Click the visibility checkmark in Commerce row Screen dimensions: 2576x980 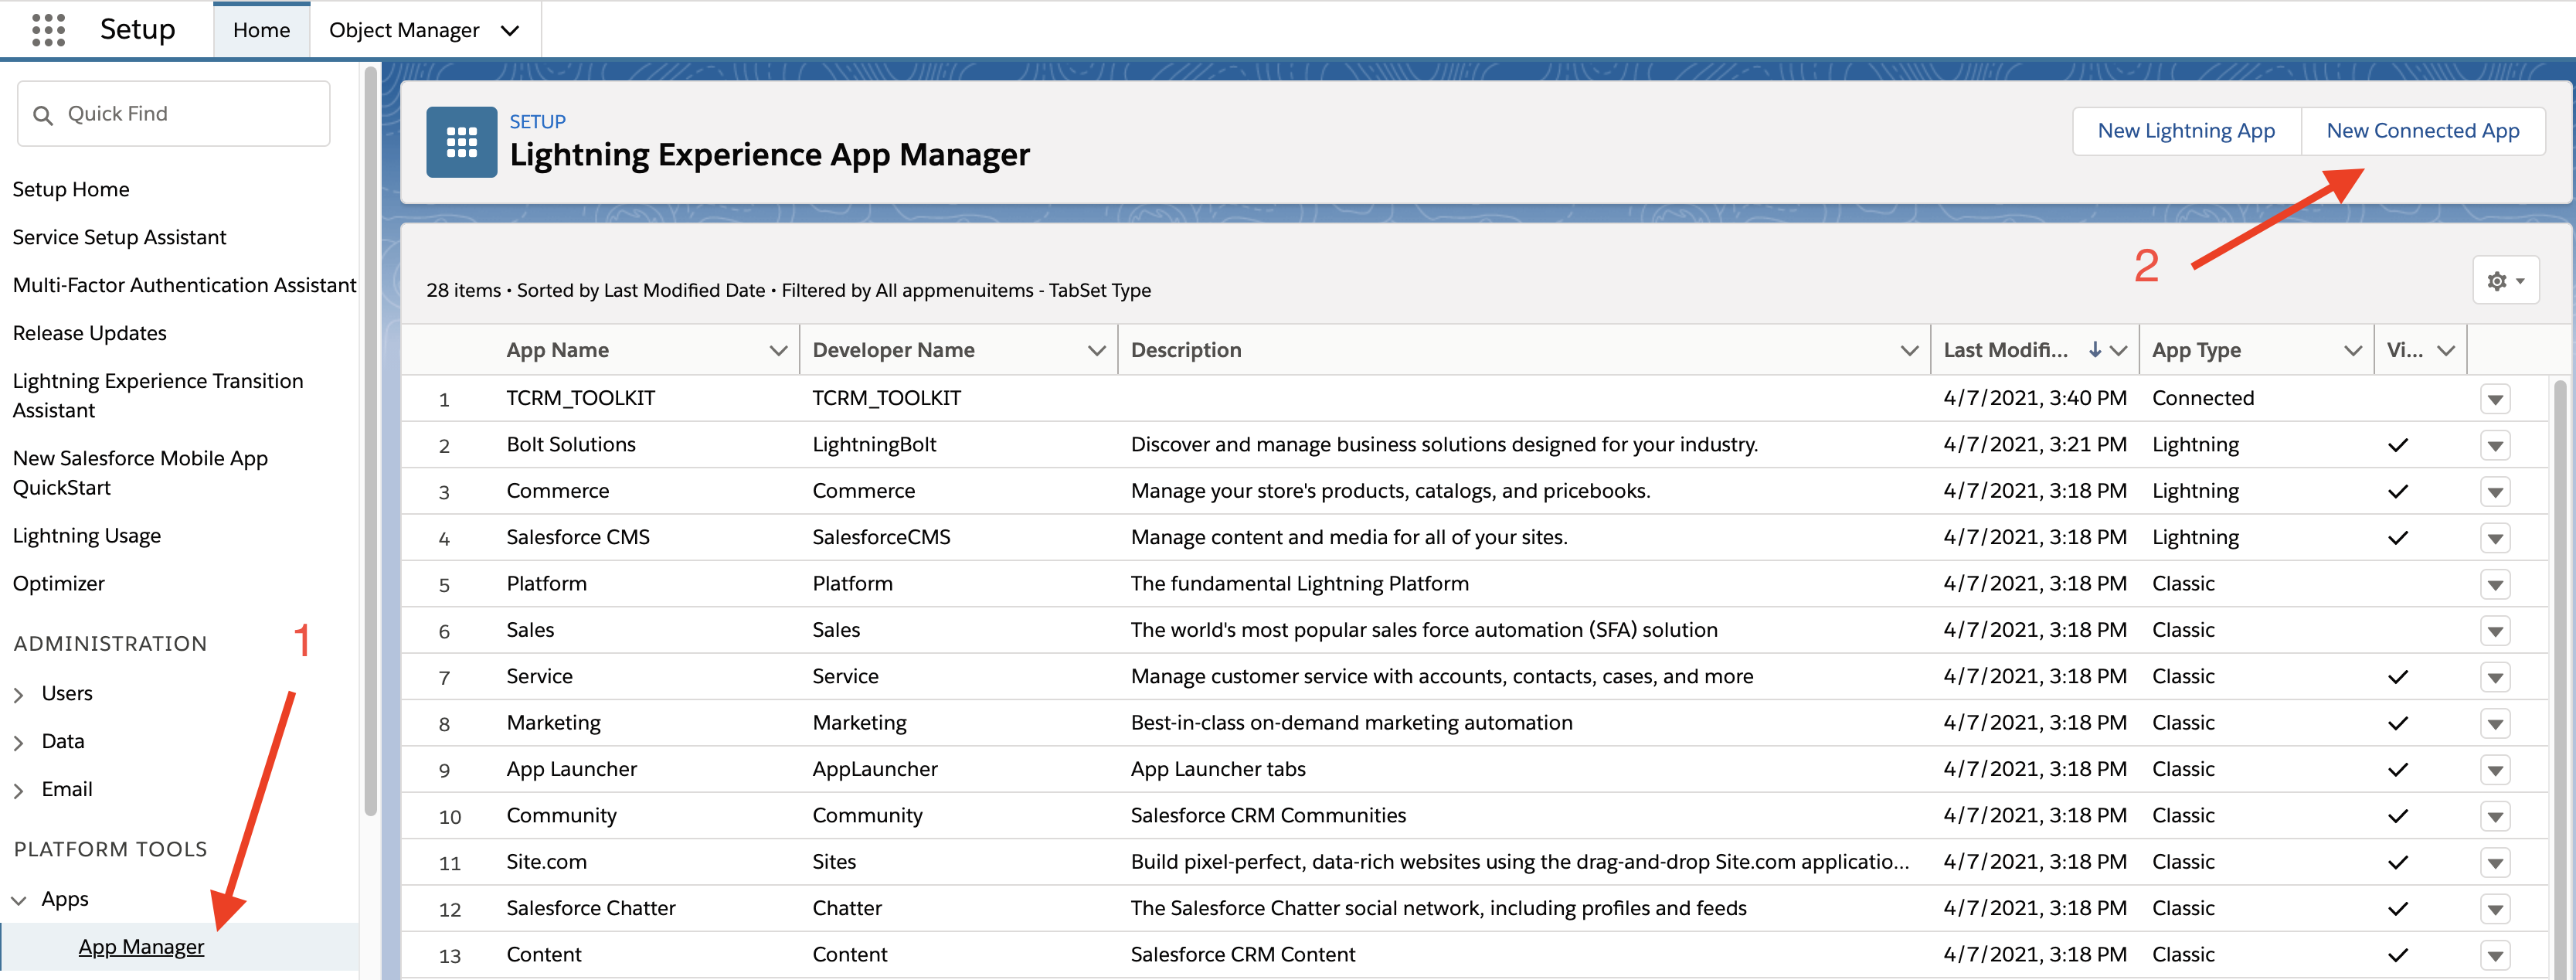click(x=2397, y=491)
